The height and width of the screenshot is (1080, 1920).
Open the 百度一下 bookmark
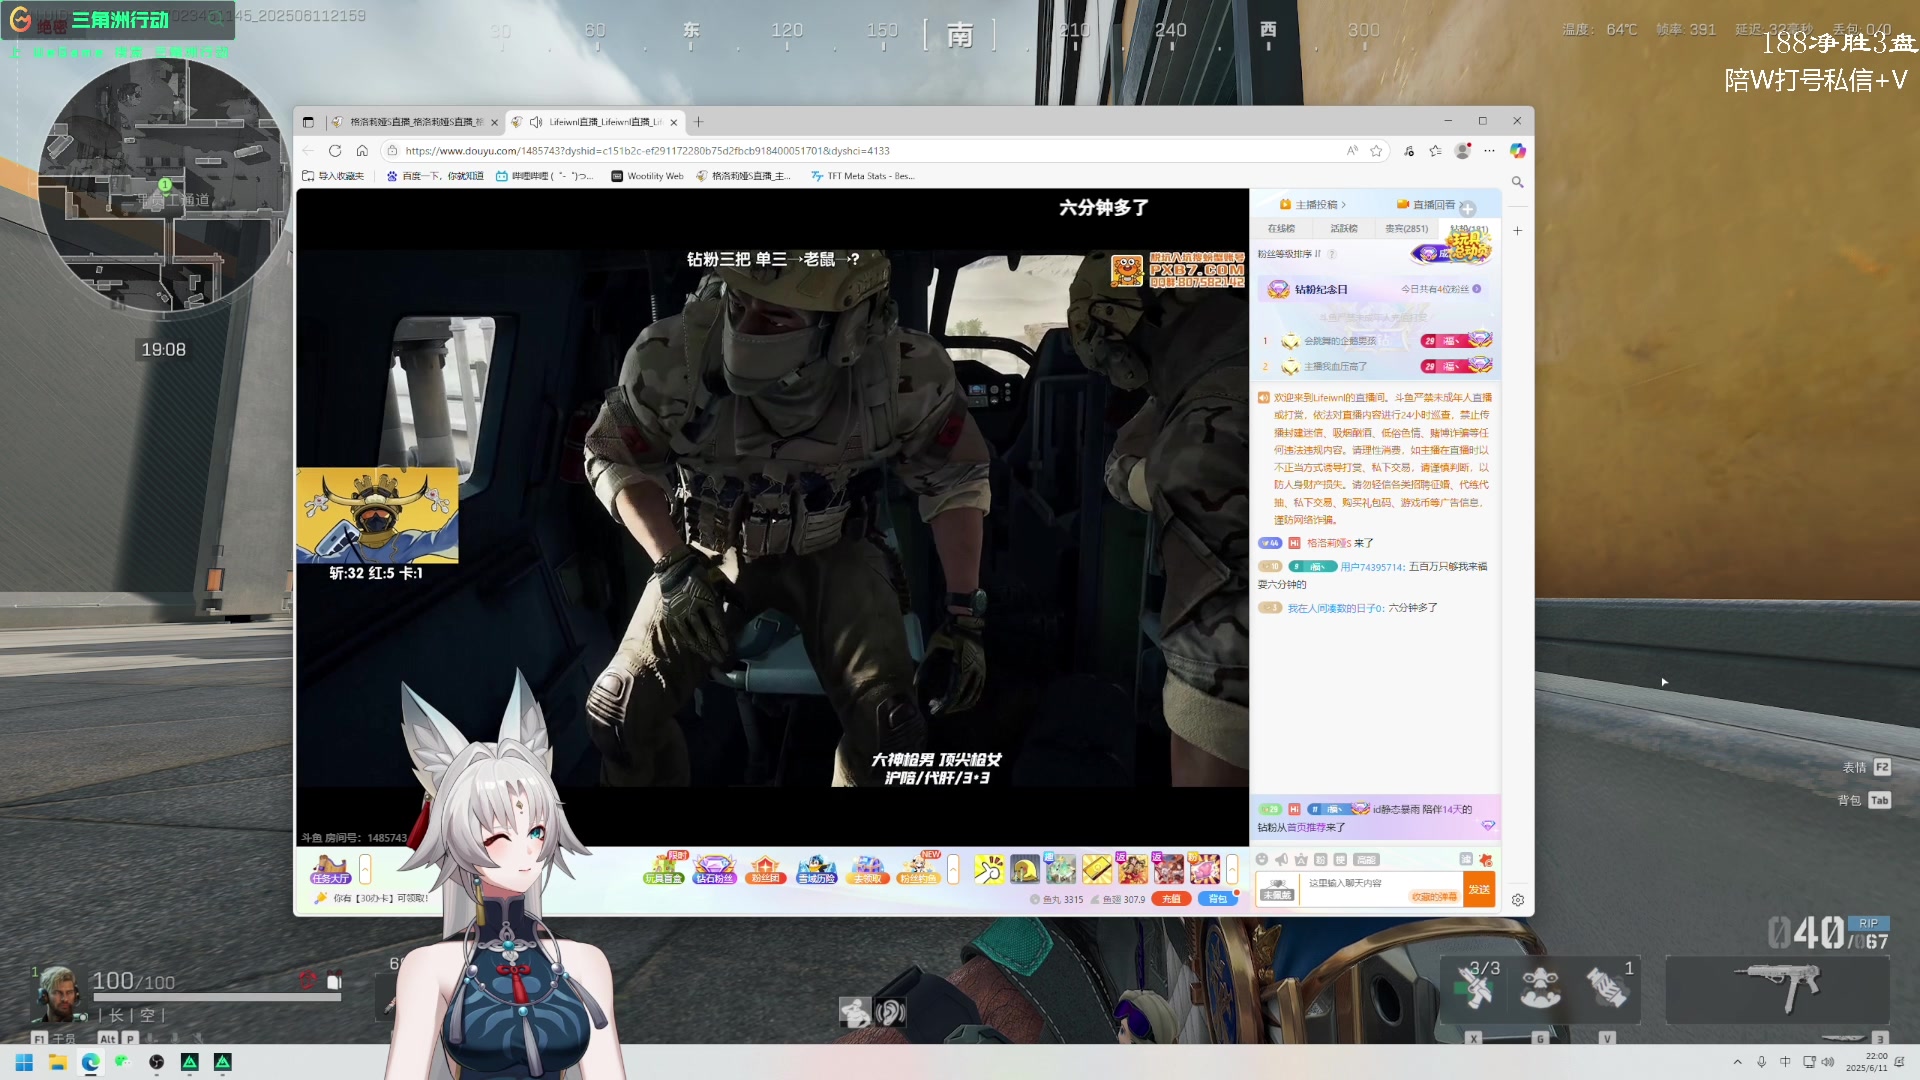pyautogui.click(x=435, y=176)
